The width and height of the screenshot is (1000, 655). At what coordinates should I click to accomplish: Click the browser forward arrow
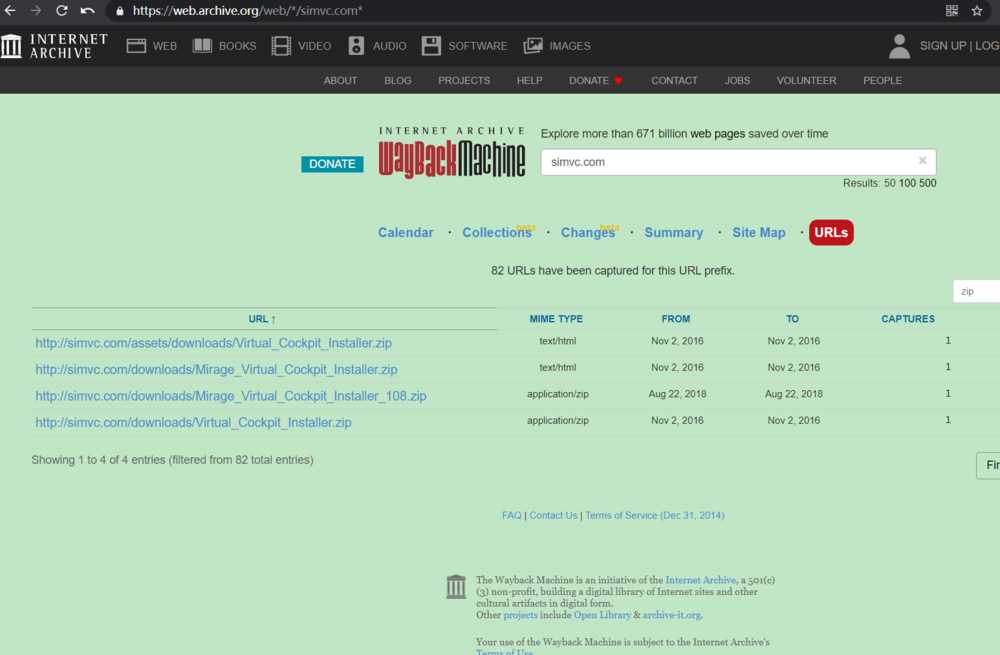coord(36,11)
